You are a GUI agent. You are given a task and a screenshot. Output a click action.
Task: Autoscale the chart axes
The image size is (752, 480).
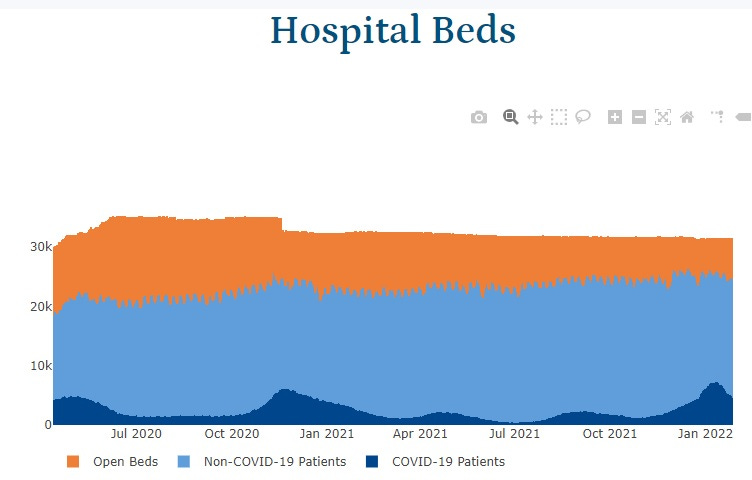click(x=663, y=117)
